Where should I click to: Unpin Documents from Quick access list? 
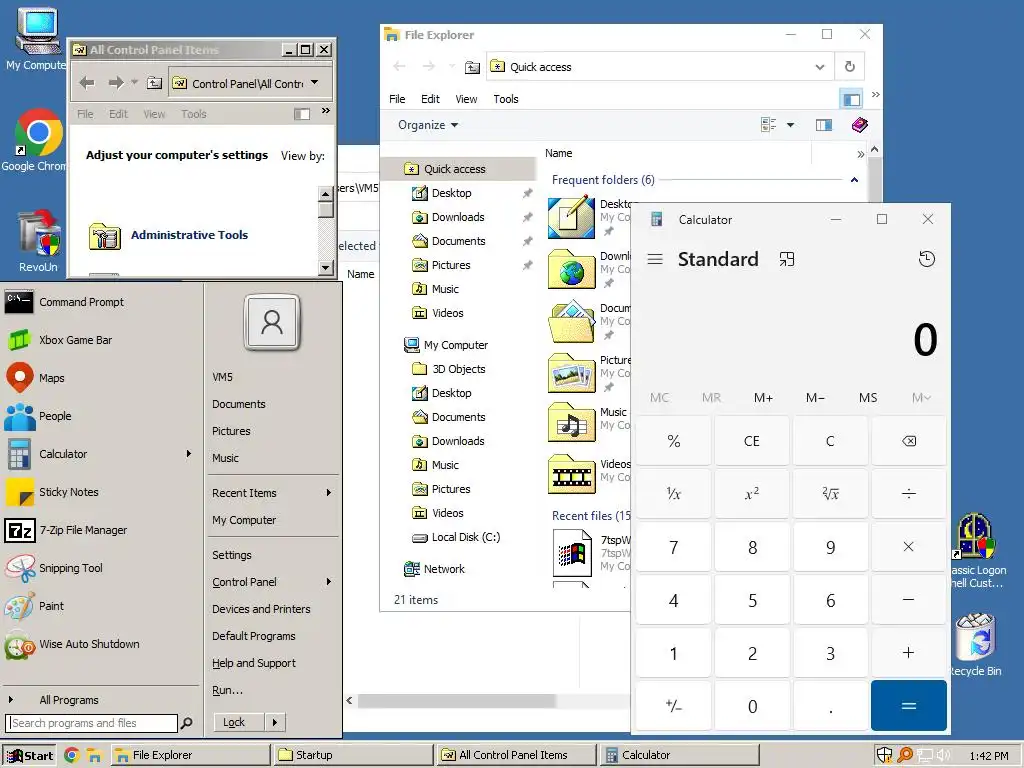528,241
